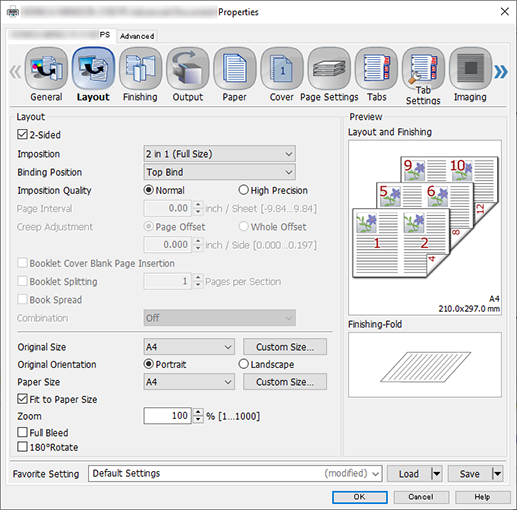Choose Landscape original orientation
Image resolution: width=517 pixels, height=510 pixels.
243,364
